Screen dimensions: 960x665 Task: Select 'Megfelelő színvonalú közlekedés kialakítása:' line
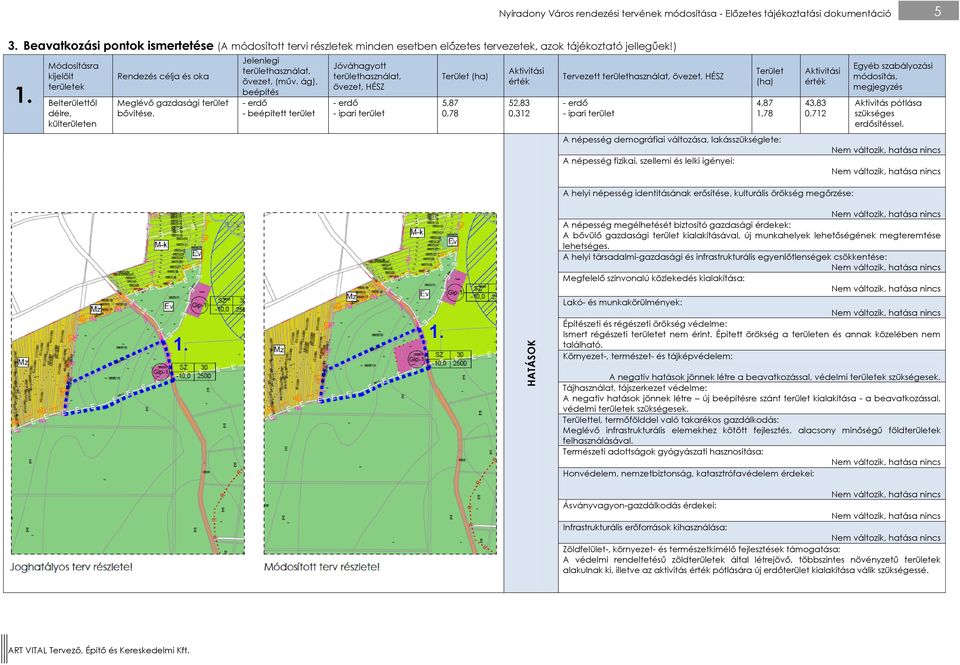point(653,278)
